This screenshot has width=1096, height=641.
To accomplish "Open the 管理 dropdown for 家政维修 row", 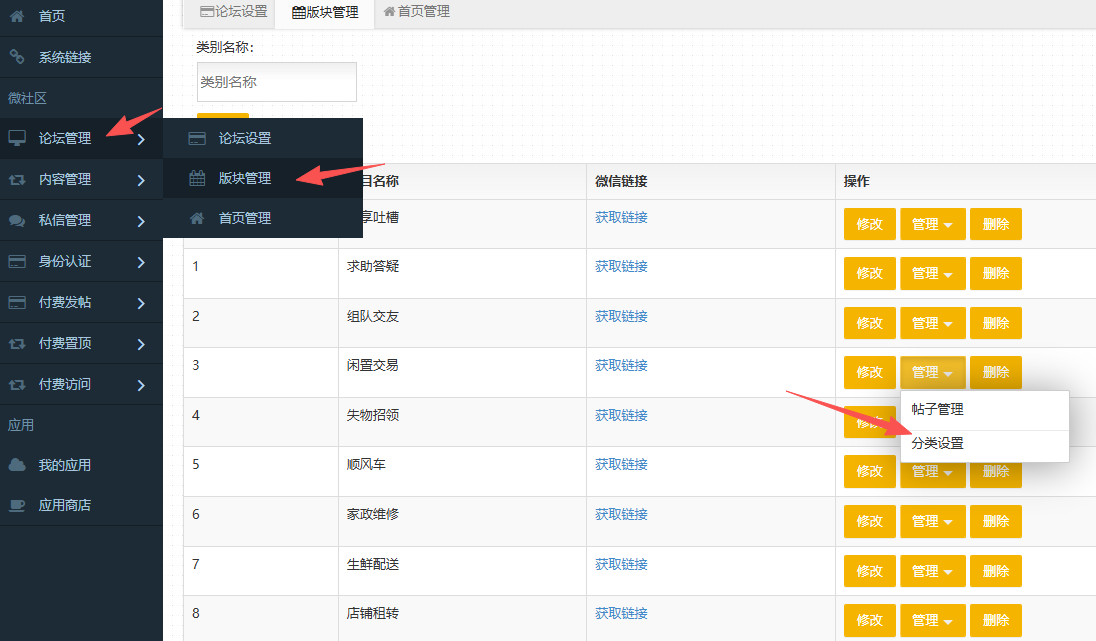I will 932,522.
